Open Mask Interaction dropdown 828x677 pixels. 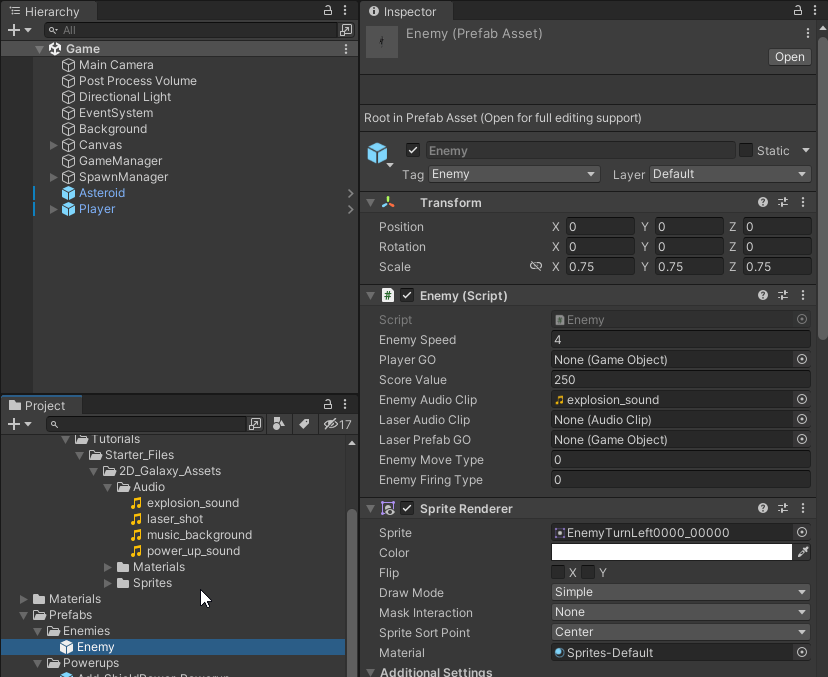(x=681, y=612)
